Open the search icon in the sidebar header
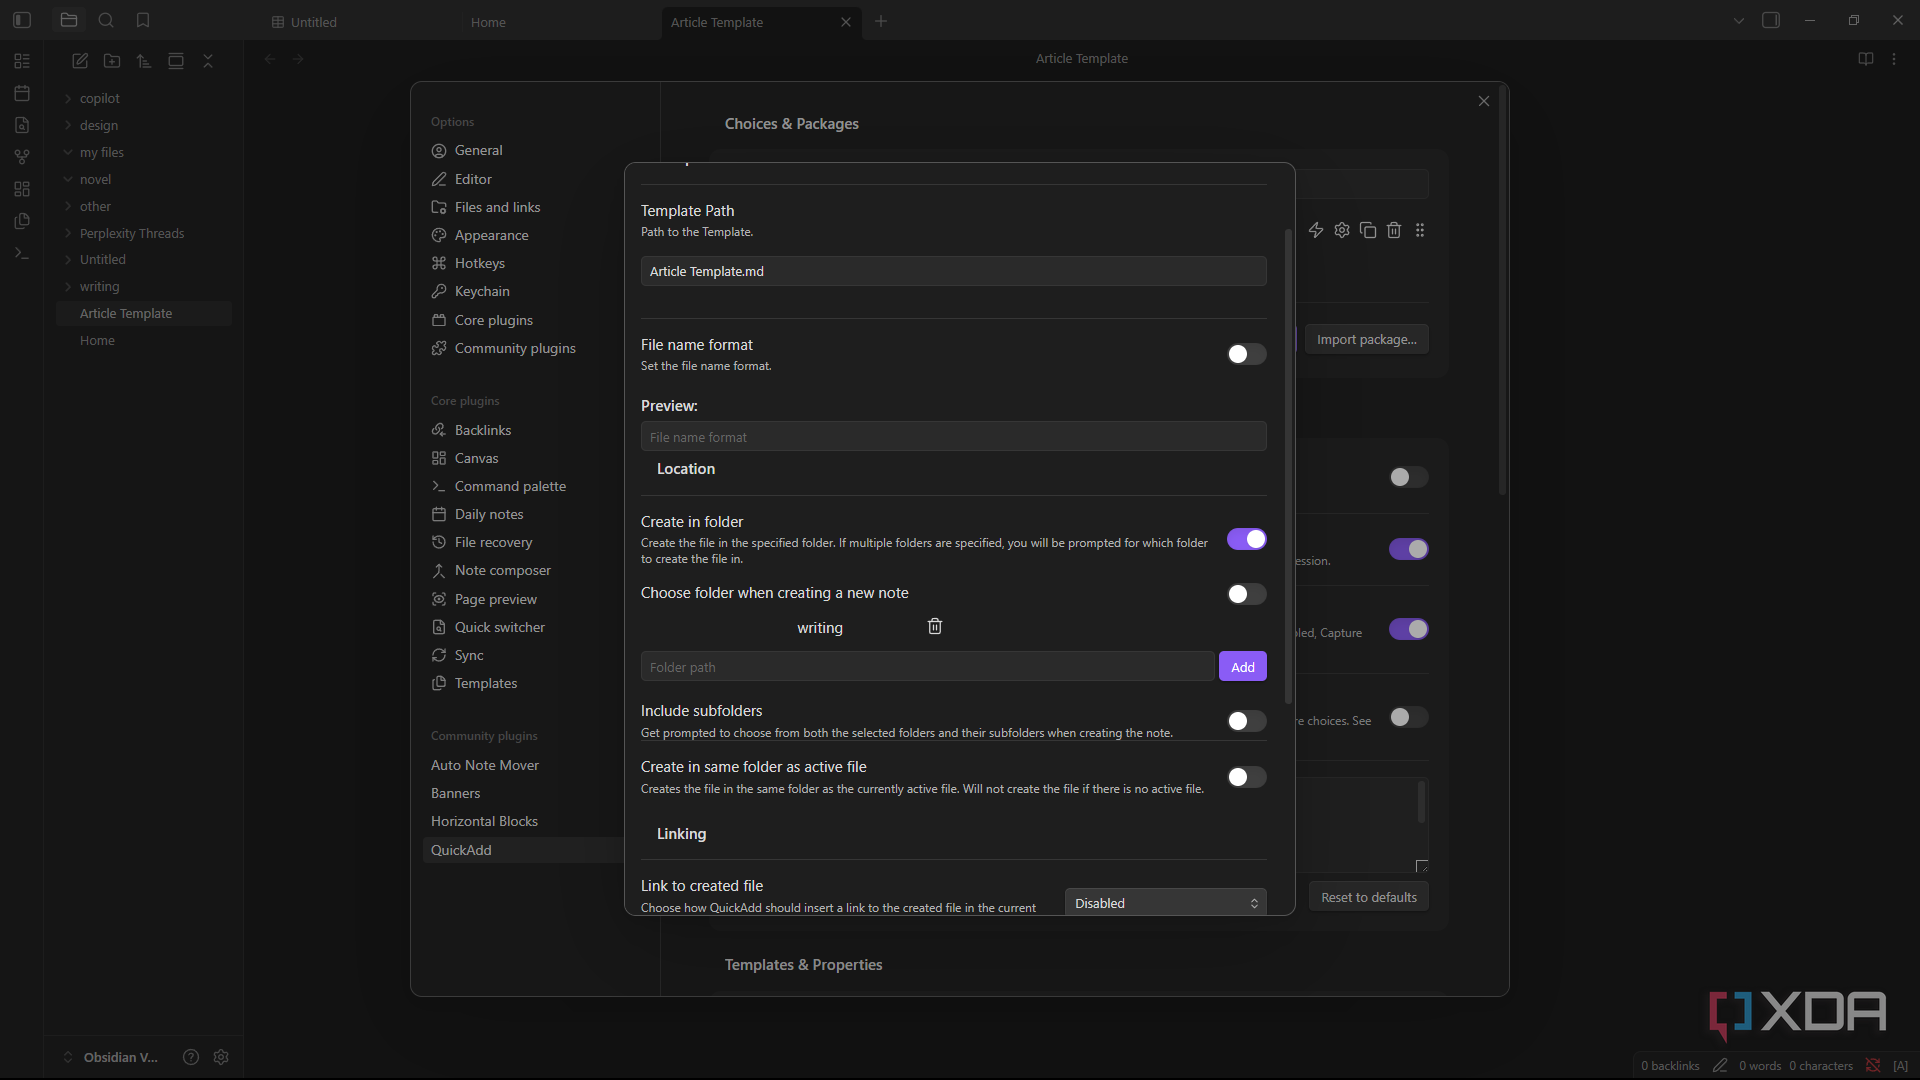The width and height of the screenshot is (1920, 1080). click(x=106, y=20)
